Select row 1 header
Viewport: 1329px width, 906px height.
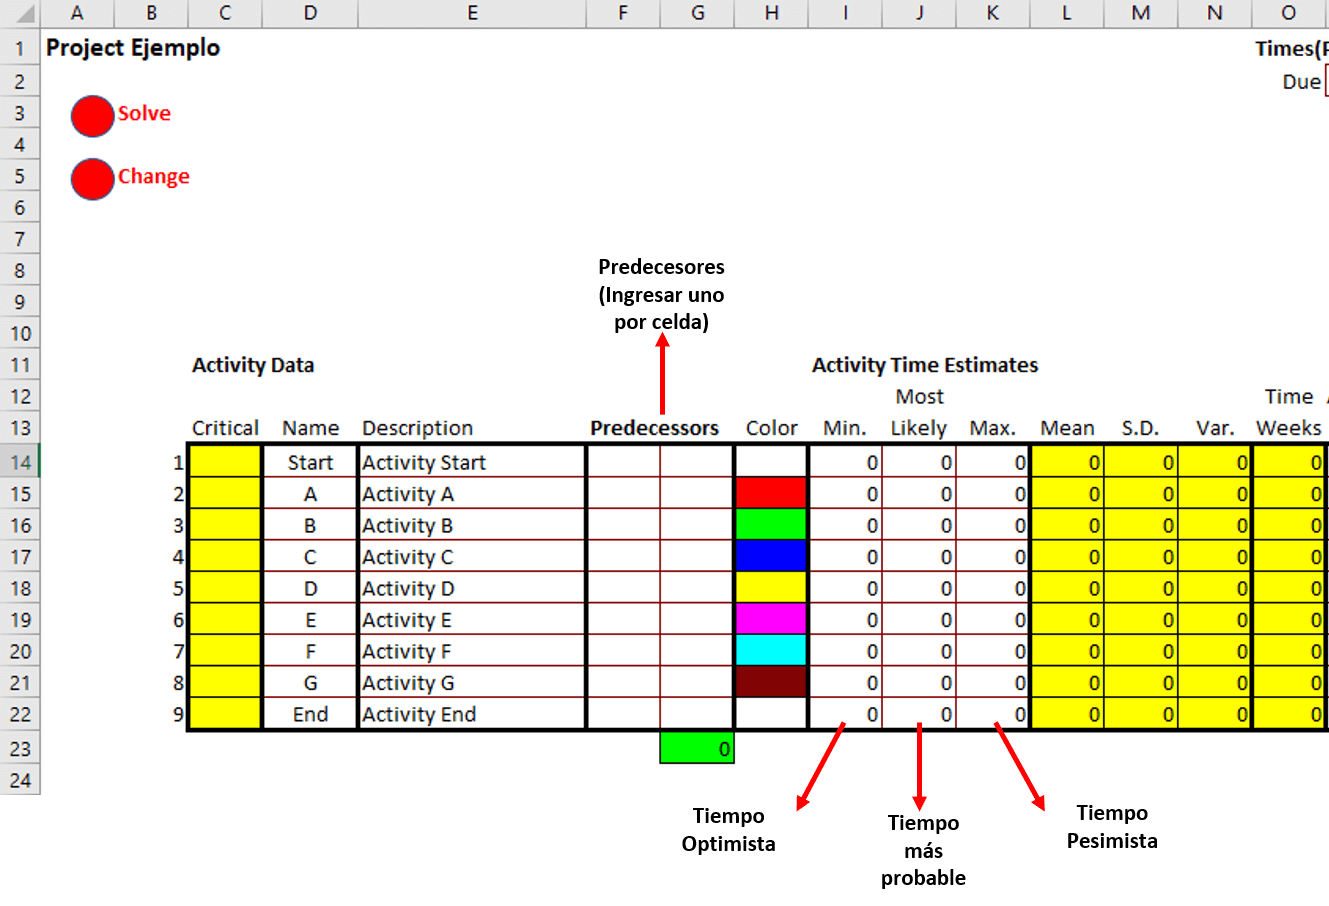tap(20, 48)
